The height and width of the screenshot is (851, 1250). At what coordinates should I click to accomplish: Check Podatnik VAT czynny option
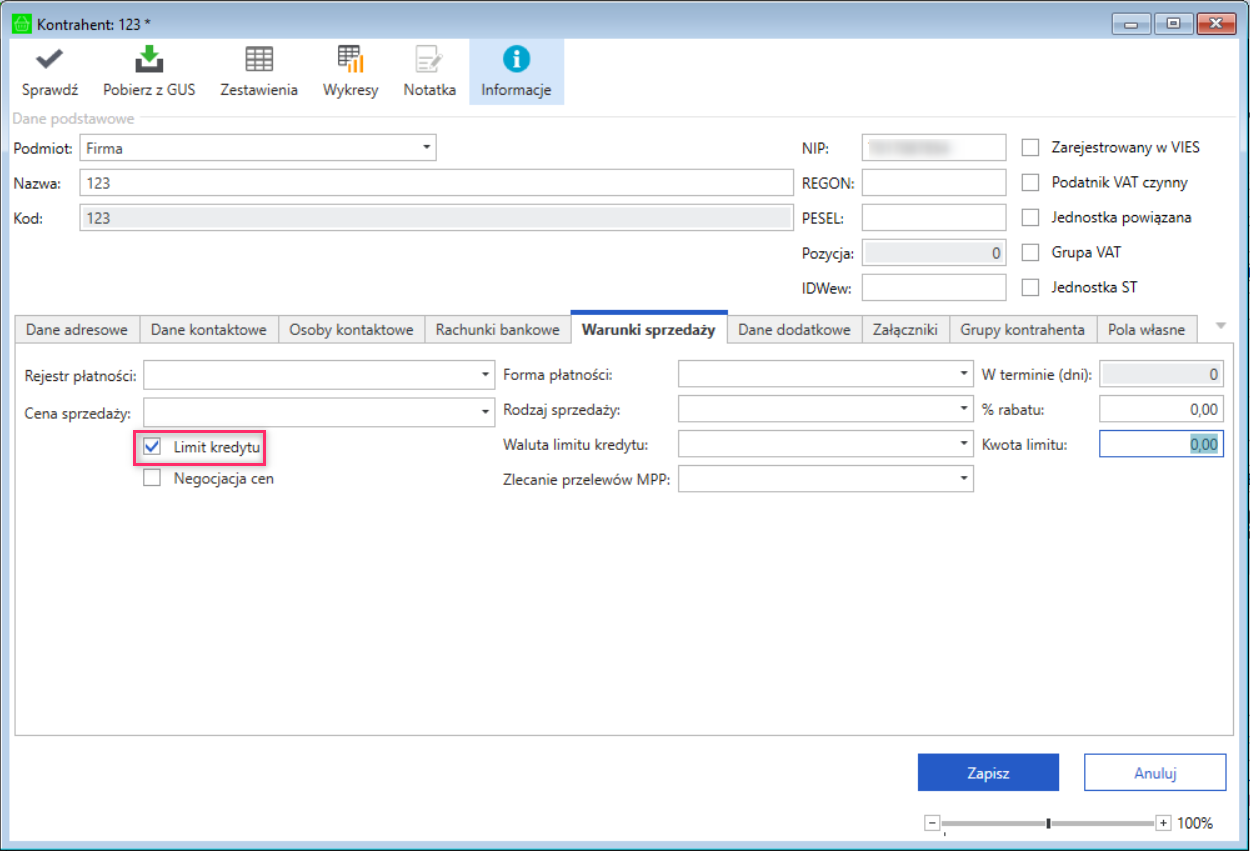(1031, 182)
